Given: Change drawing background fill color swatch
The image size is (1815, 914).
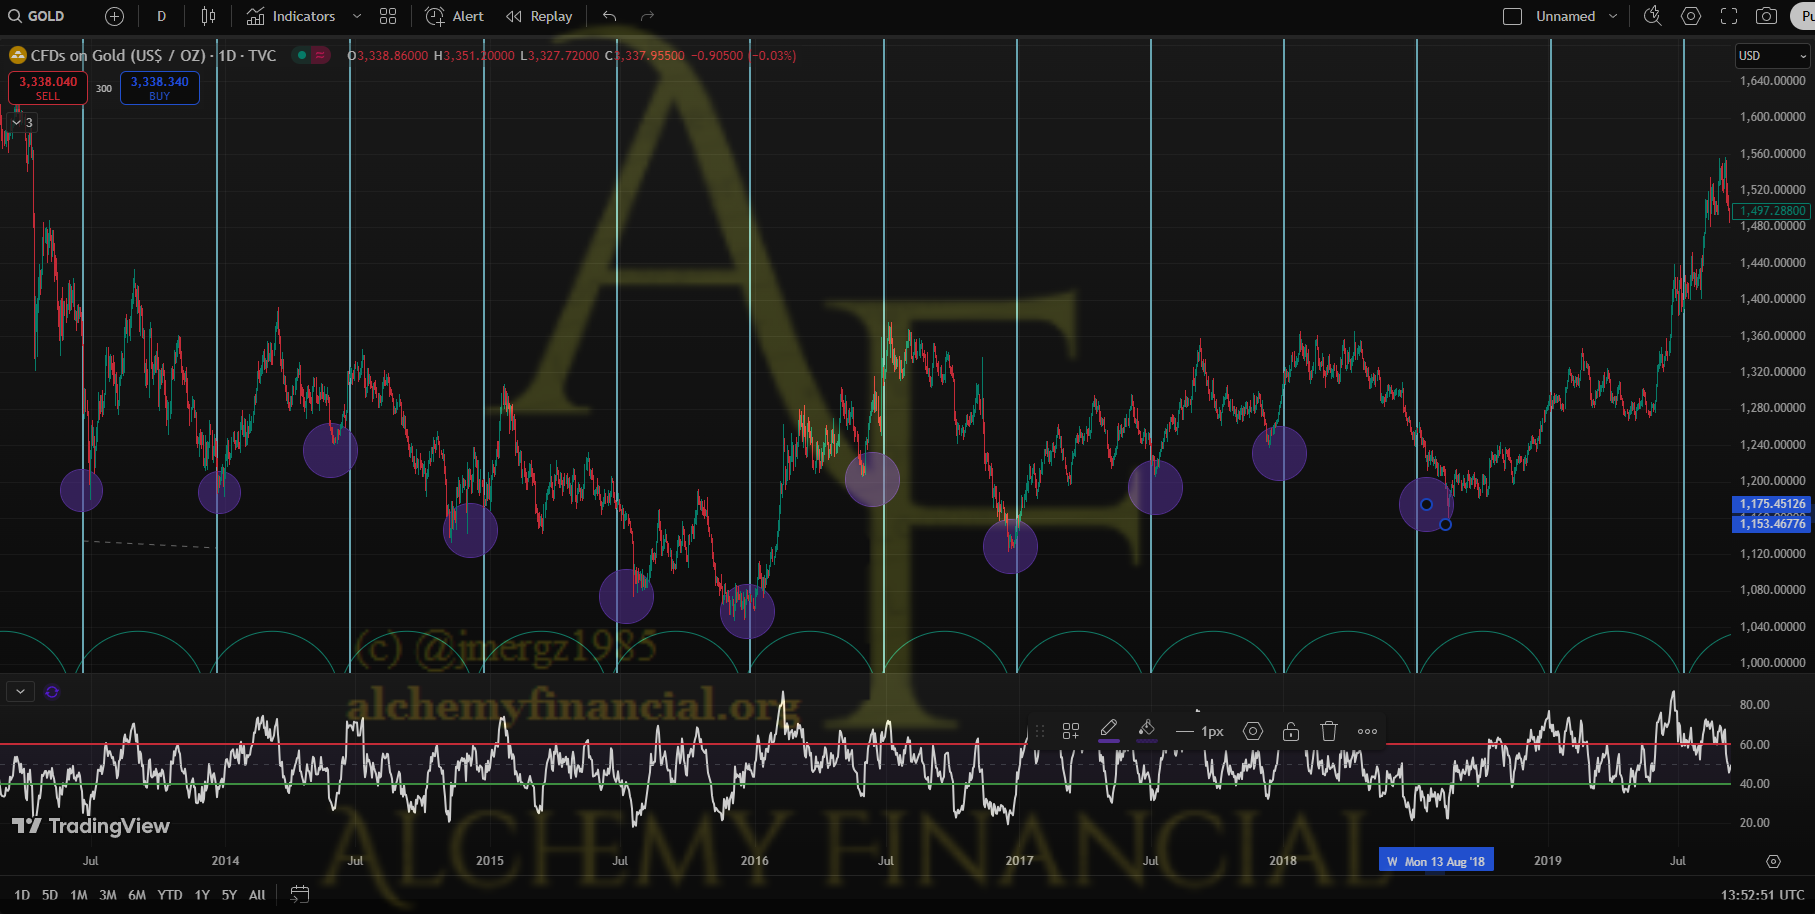Looking at the screenshot, I should 1147,731.
